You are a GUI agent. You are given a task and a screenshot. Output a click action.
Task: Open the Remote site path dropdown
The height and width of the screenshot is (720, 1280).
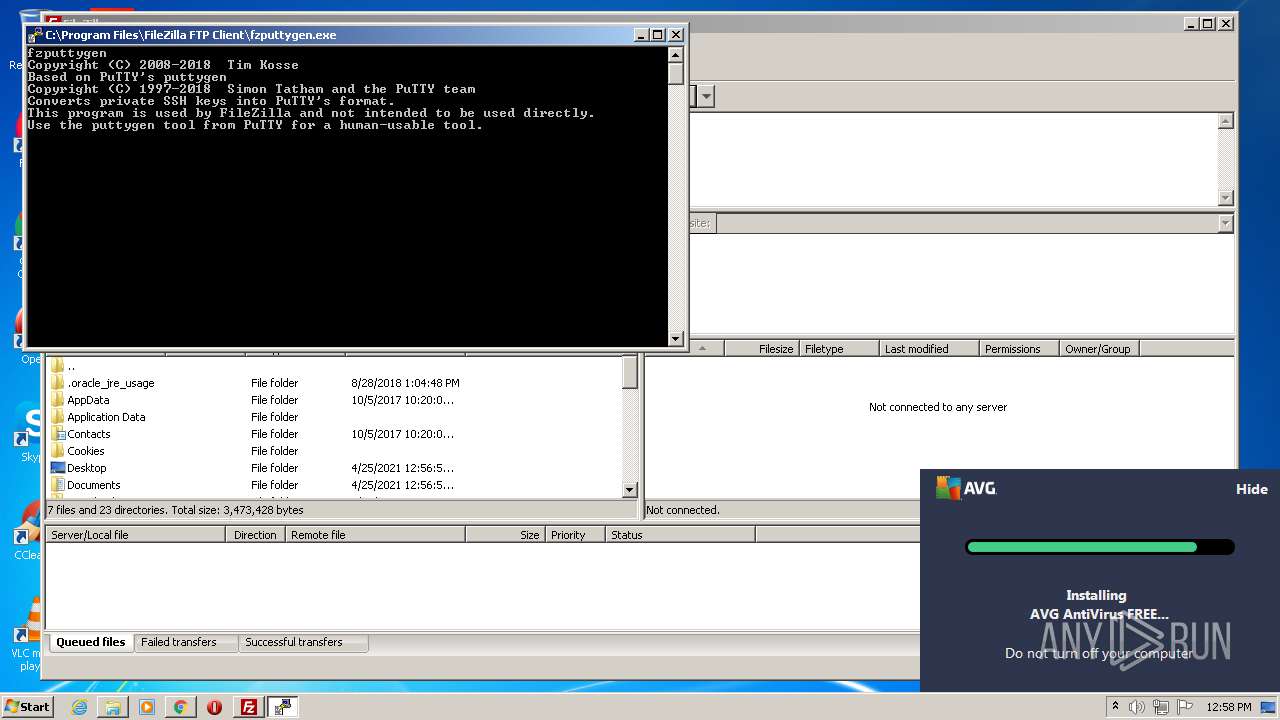(1226, 223)
